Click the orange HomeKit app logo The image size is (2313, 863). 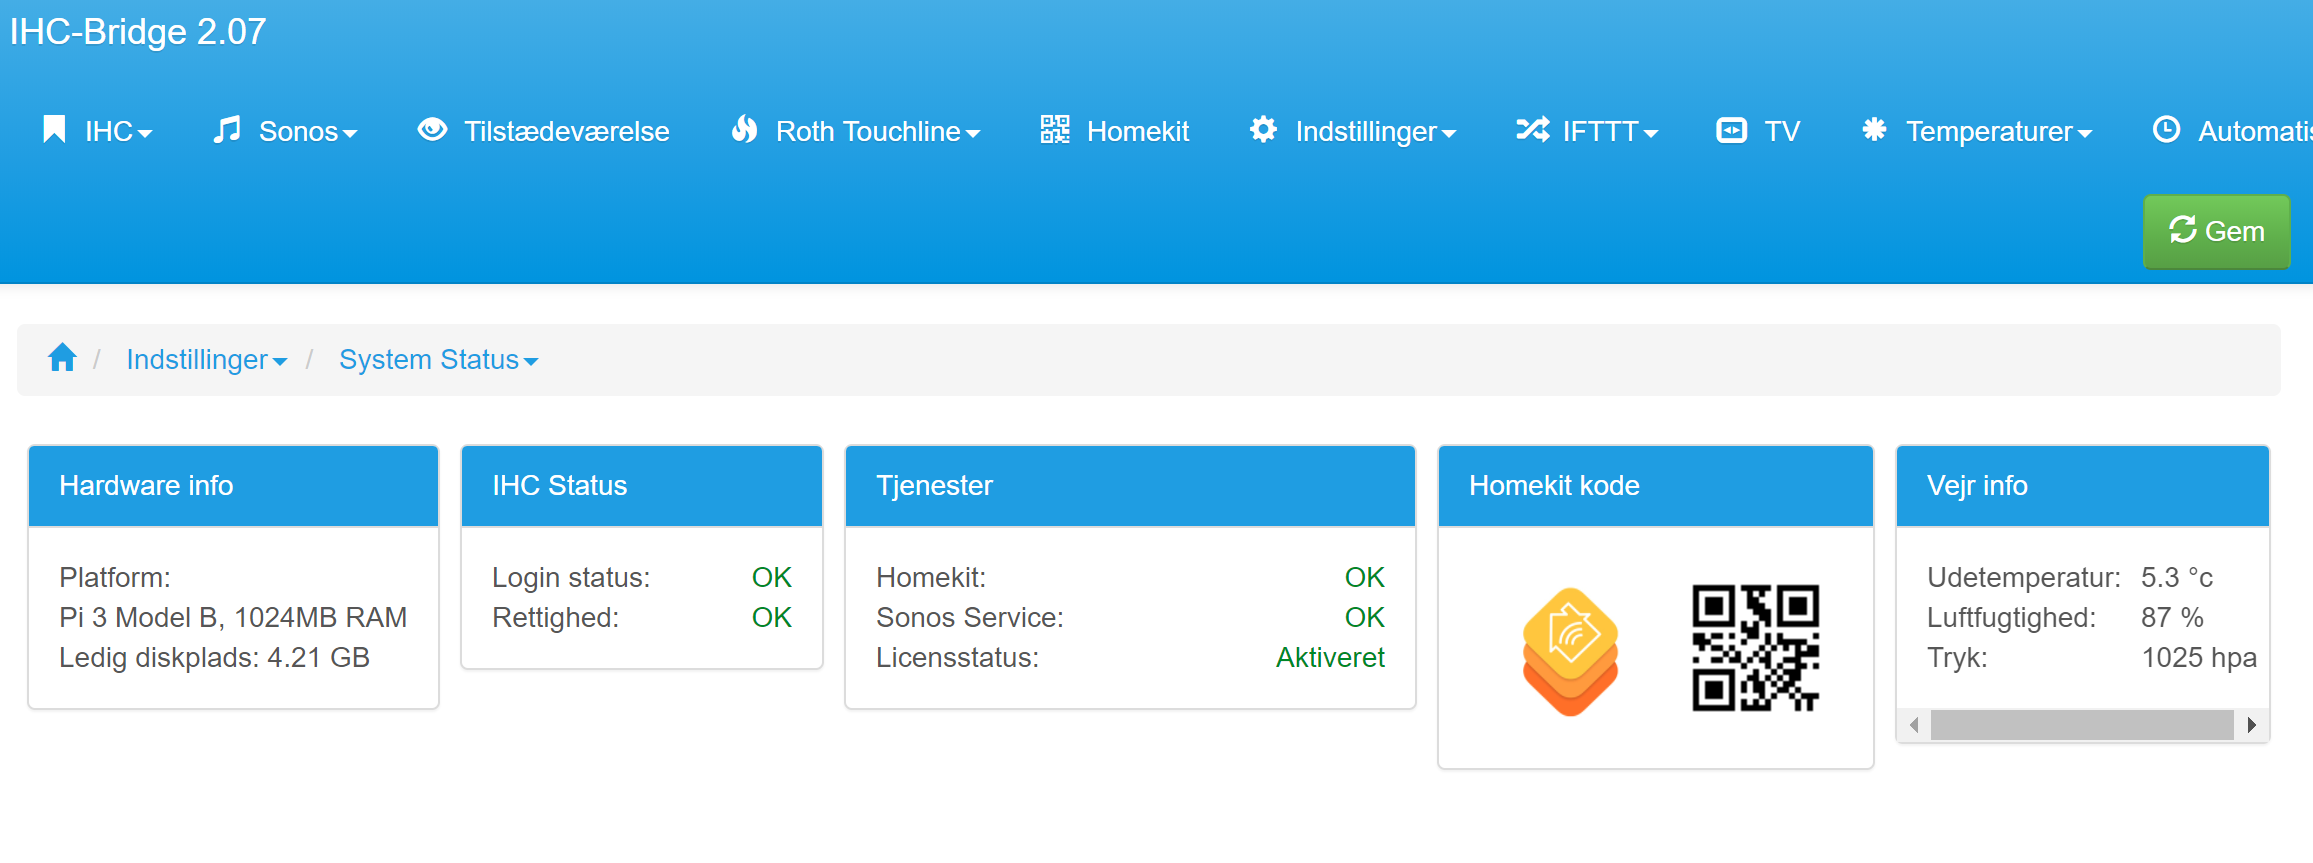tap(1569, 651)
